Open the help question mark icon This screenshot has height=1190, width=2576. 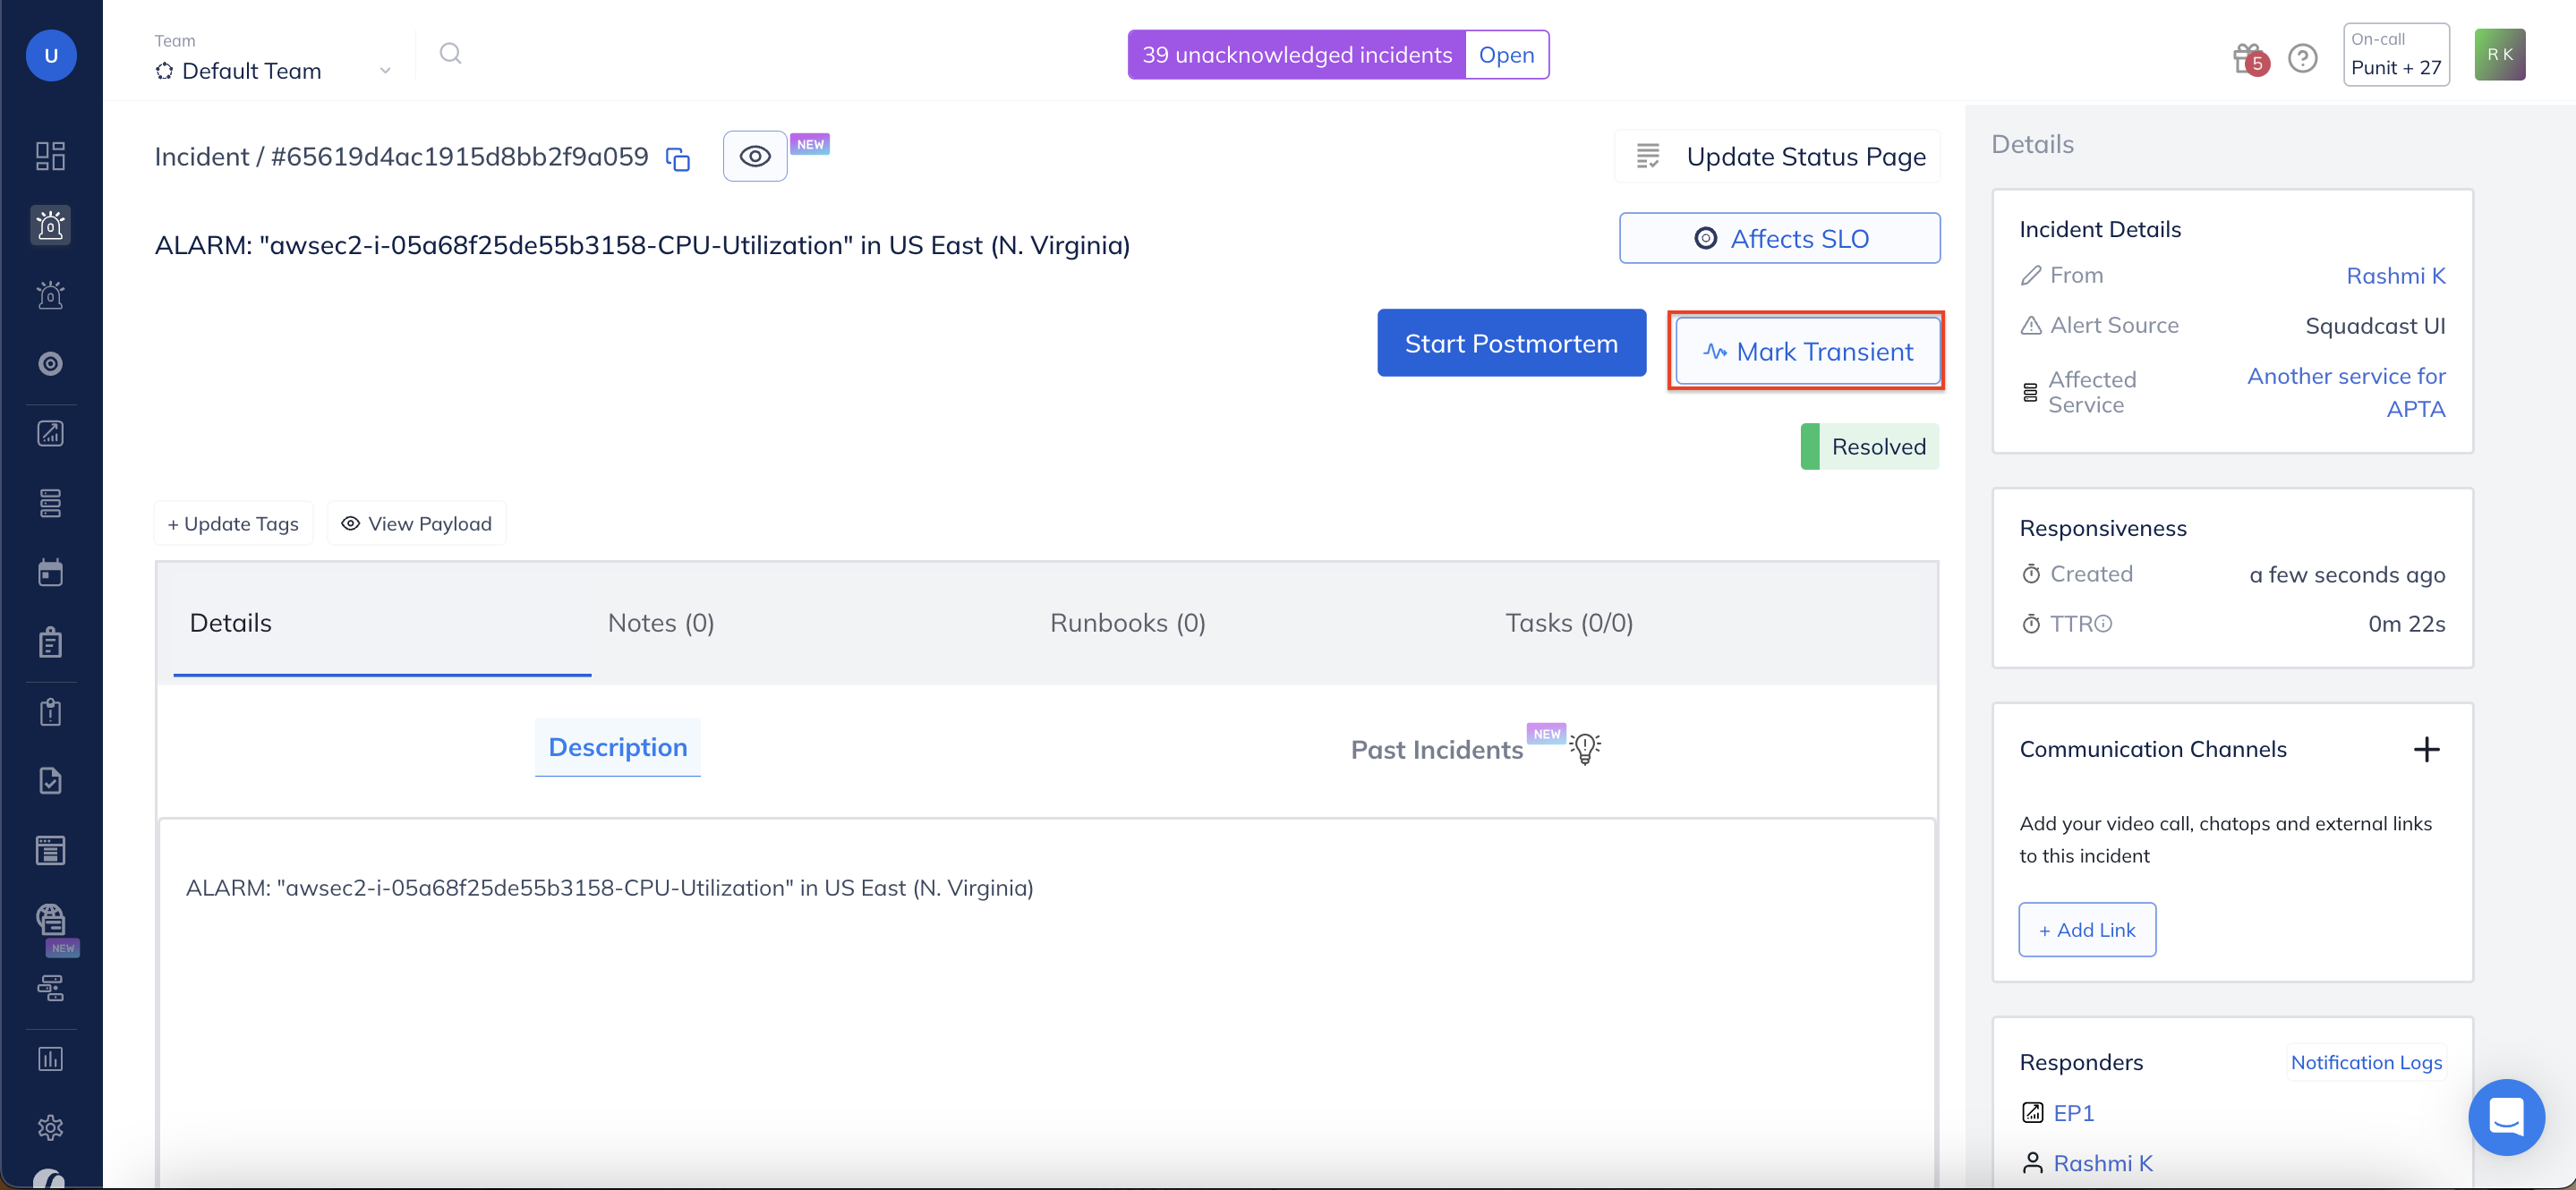pos(2302,58)
